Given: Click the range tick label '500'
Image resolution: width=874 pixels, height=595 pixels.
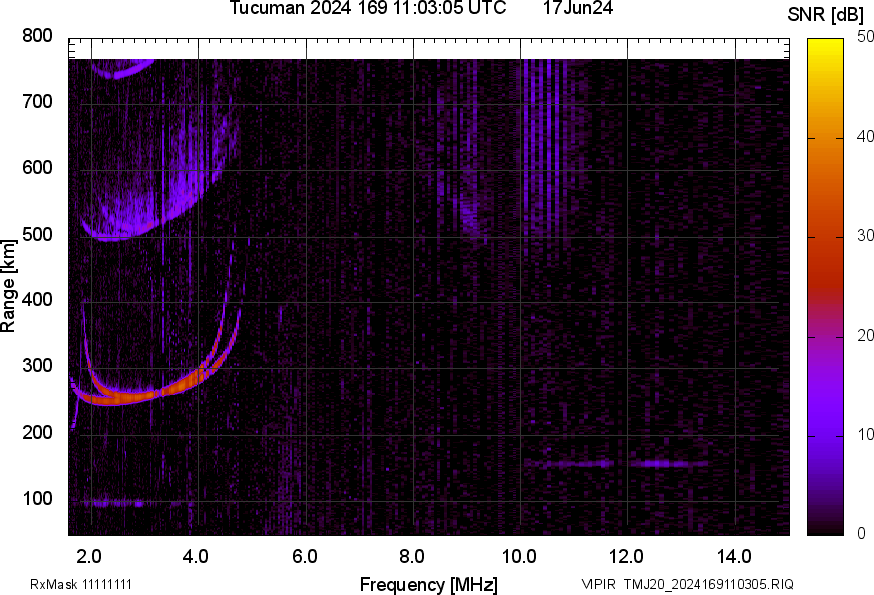Looking at the screenshot, I should coord(37,234).
